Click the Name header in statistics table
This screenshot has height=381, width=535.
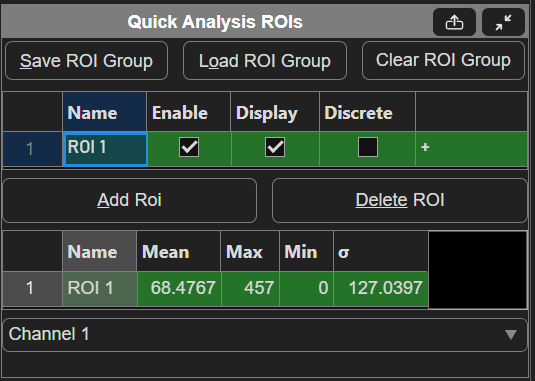pos(100,252)
